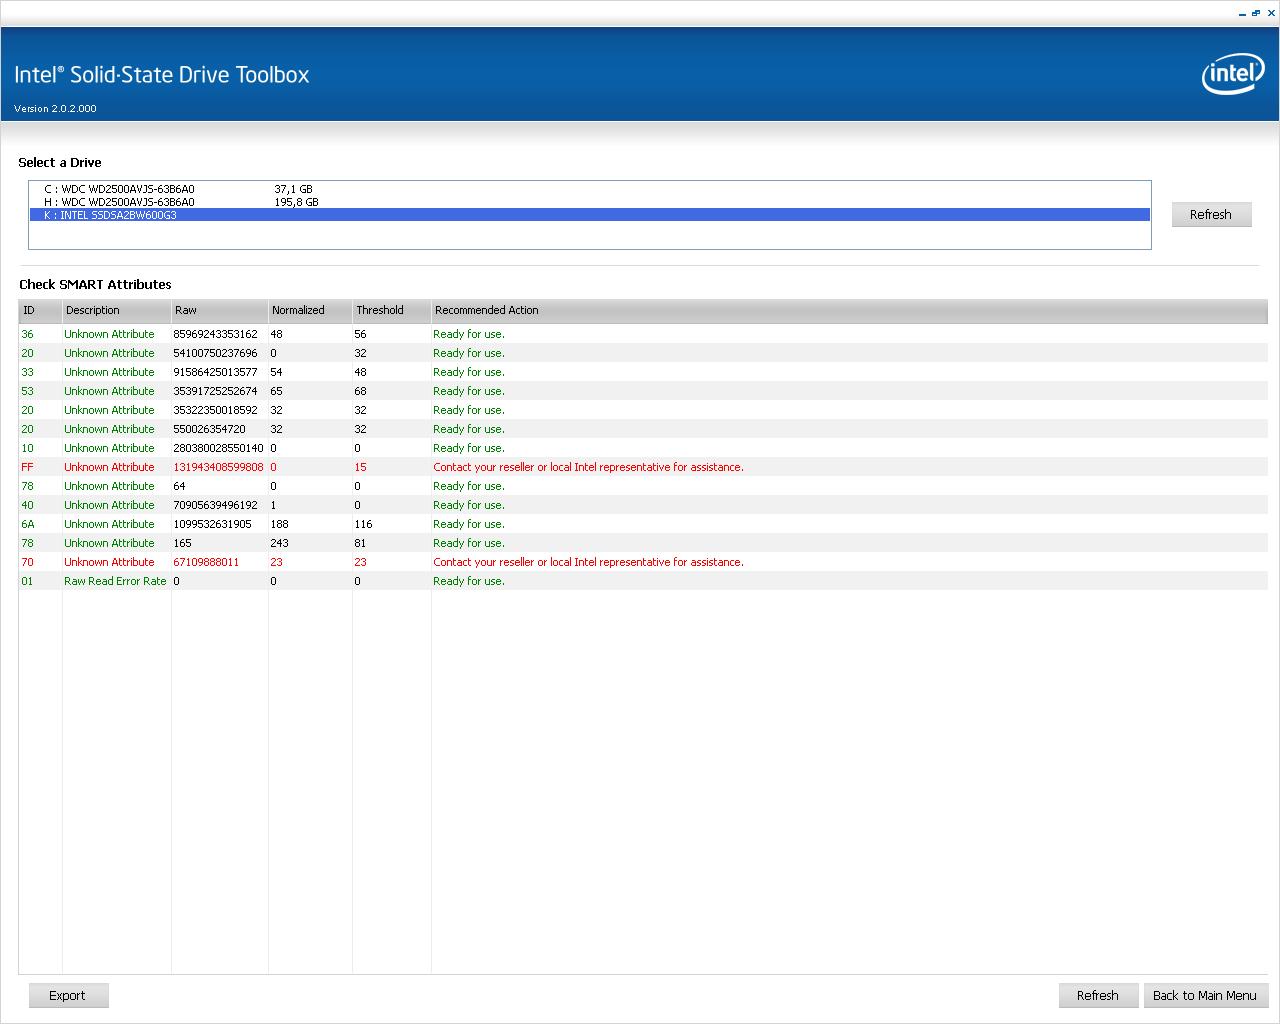This screenshot has height=1024, width=1280.
Task: Click ID FF in the attributes table
Action: (27, 467)
